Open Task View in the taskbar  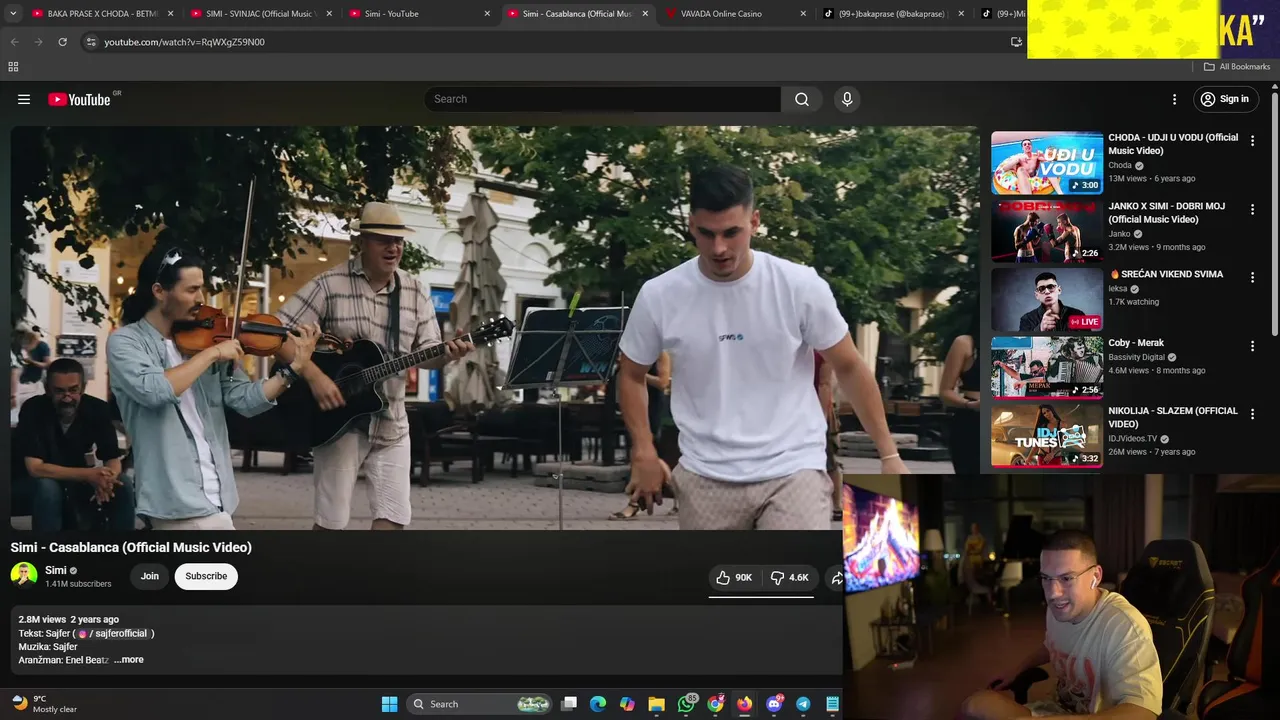pos(569,704)
